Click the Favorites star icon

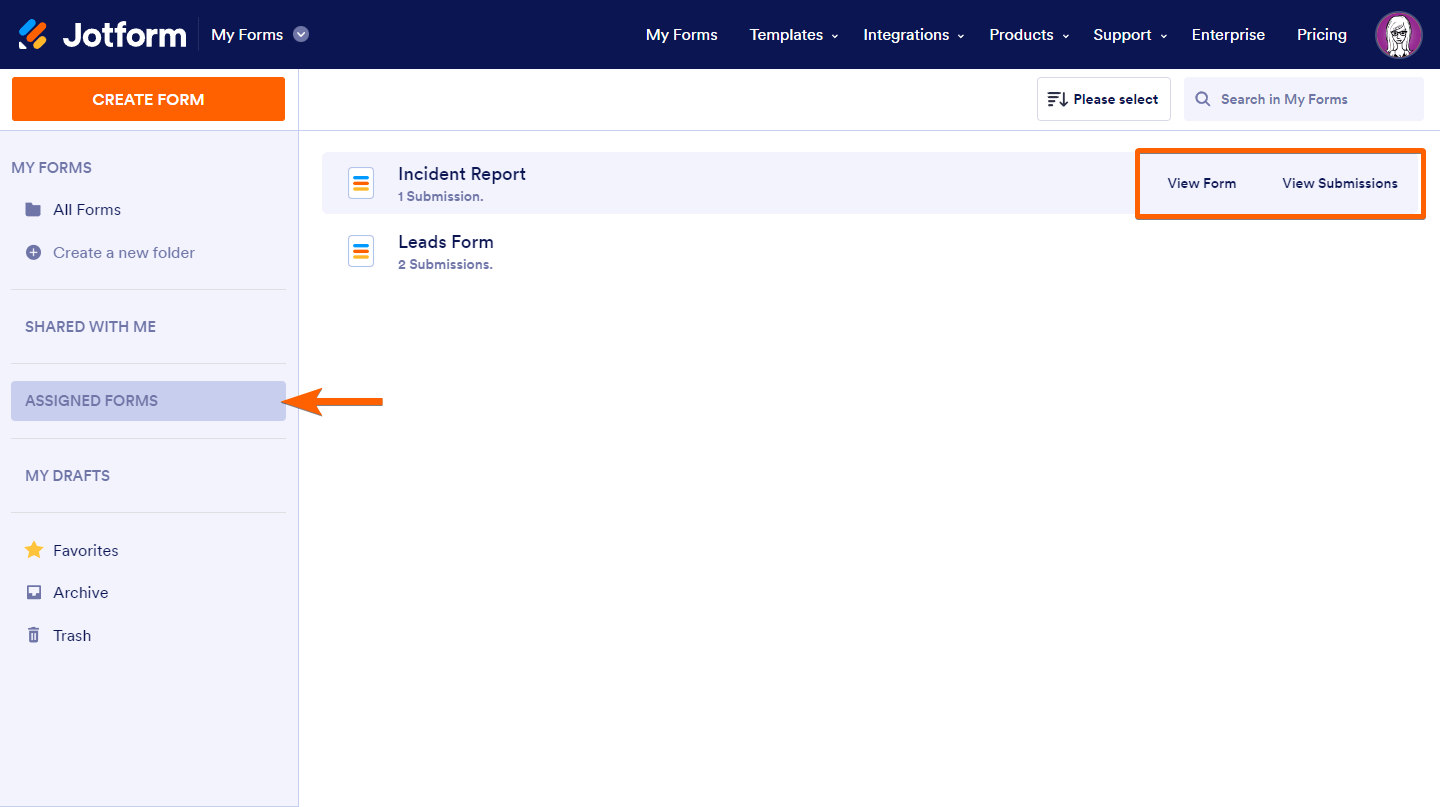tap(33, 550)
